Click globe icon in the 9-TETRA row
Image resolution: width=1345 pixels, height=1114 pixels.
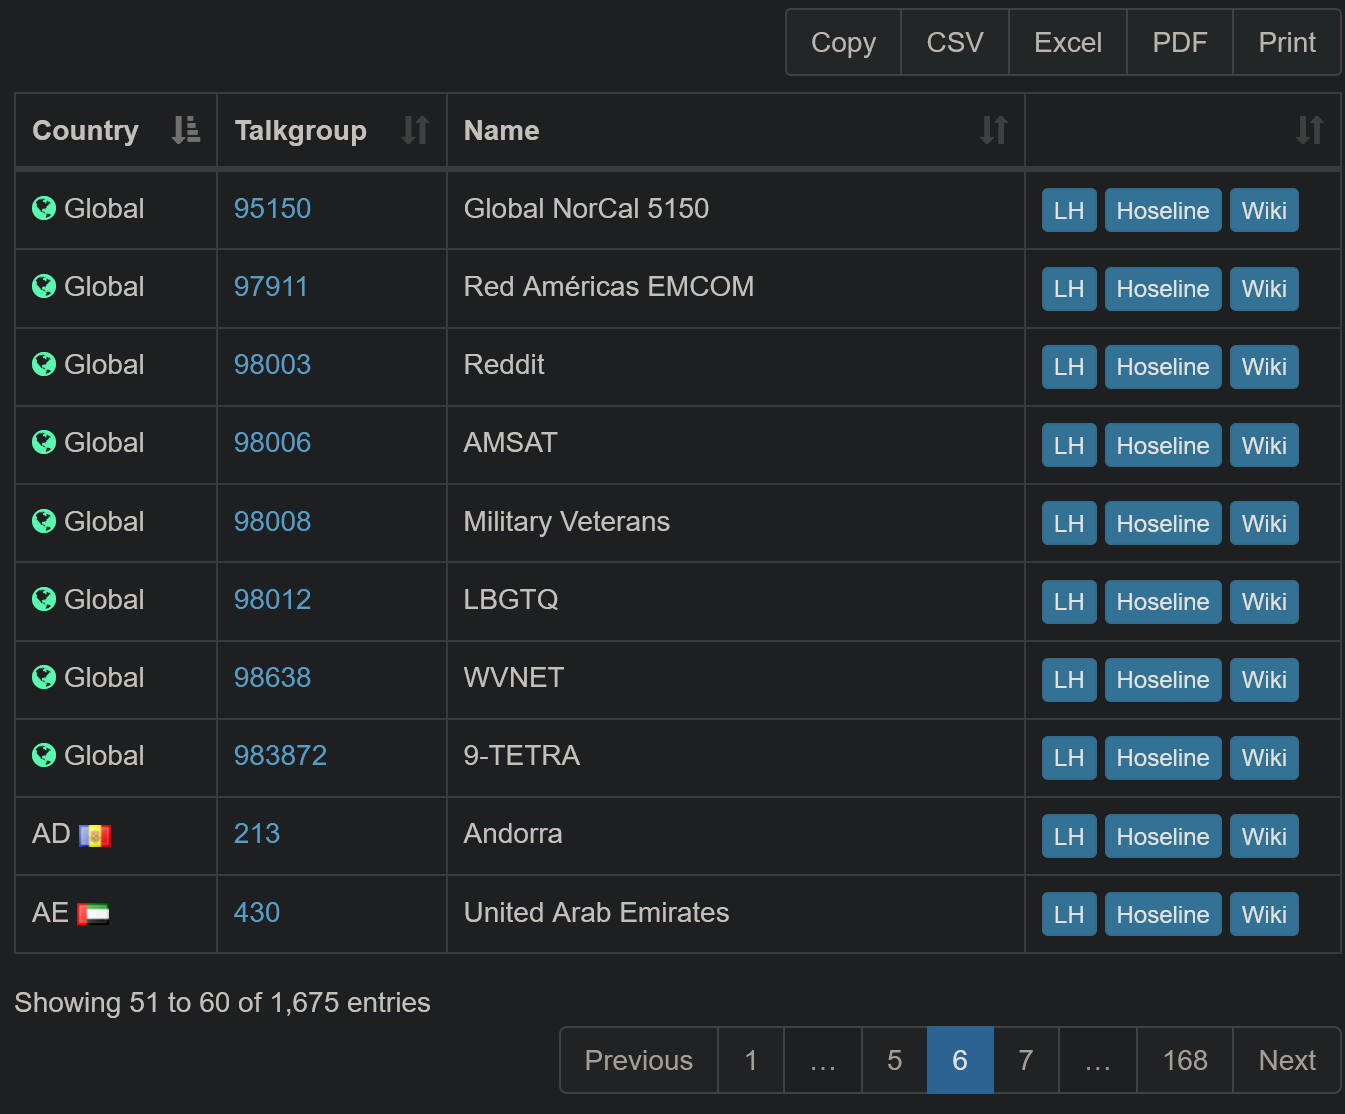[x=44, y=756]
